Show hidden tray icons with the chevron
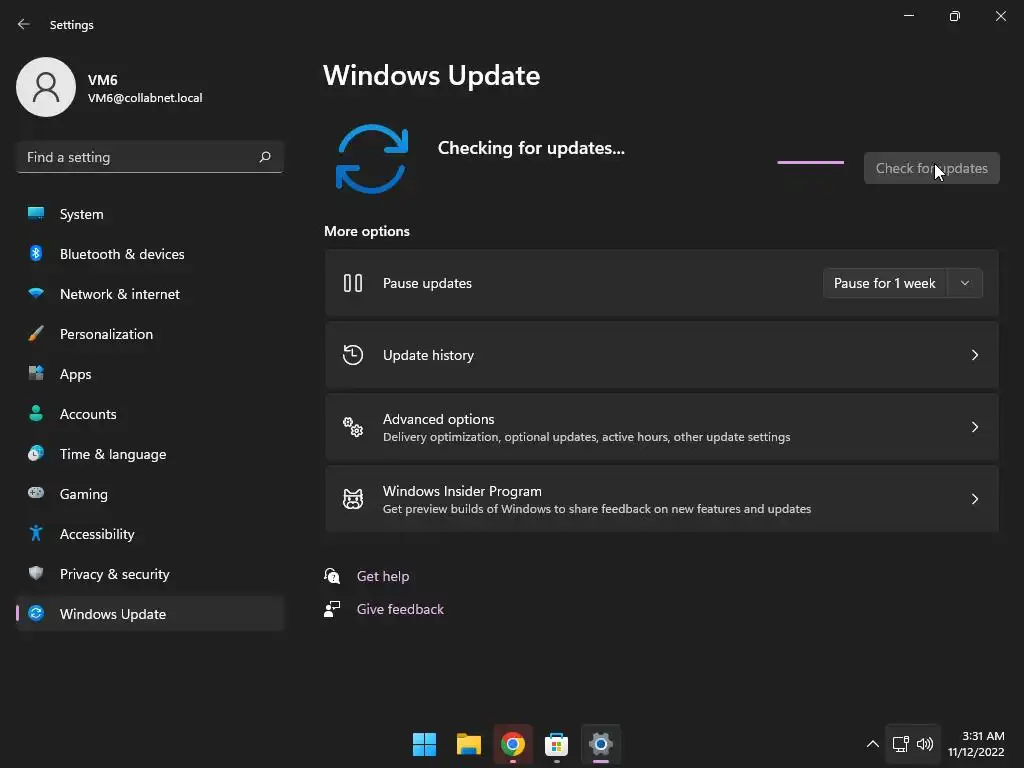 [x=872, y=744]
